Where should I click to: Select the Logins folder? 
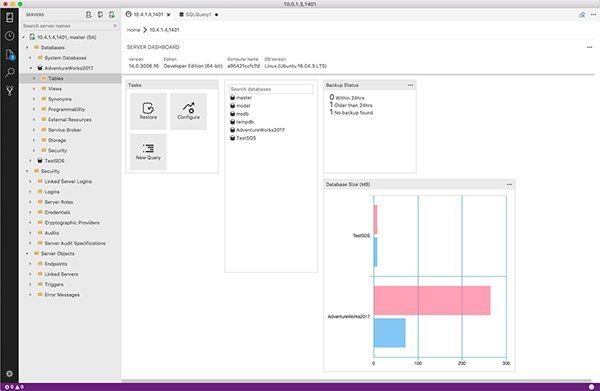pyautogui.click(x=52, y=192)
